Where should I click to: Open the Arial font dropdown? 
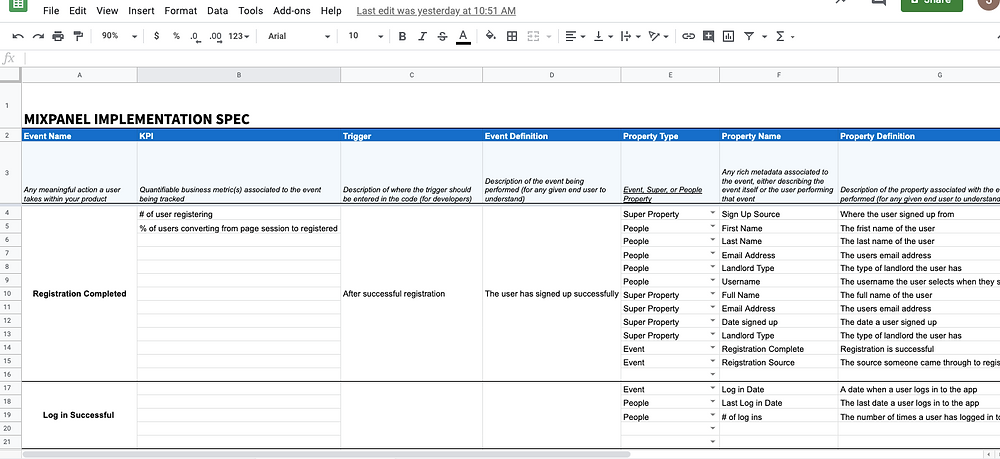pyautogui.click(x=299, y=36)
